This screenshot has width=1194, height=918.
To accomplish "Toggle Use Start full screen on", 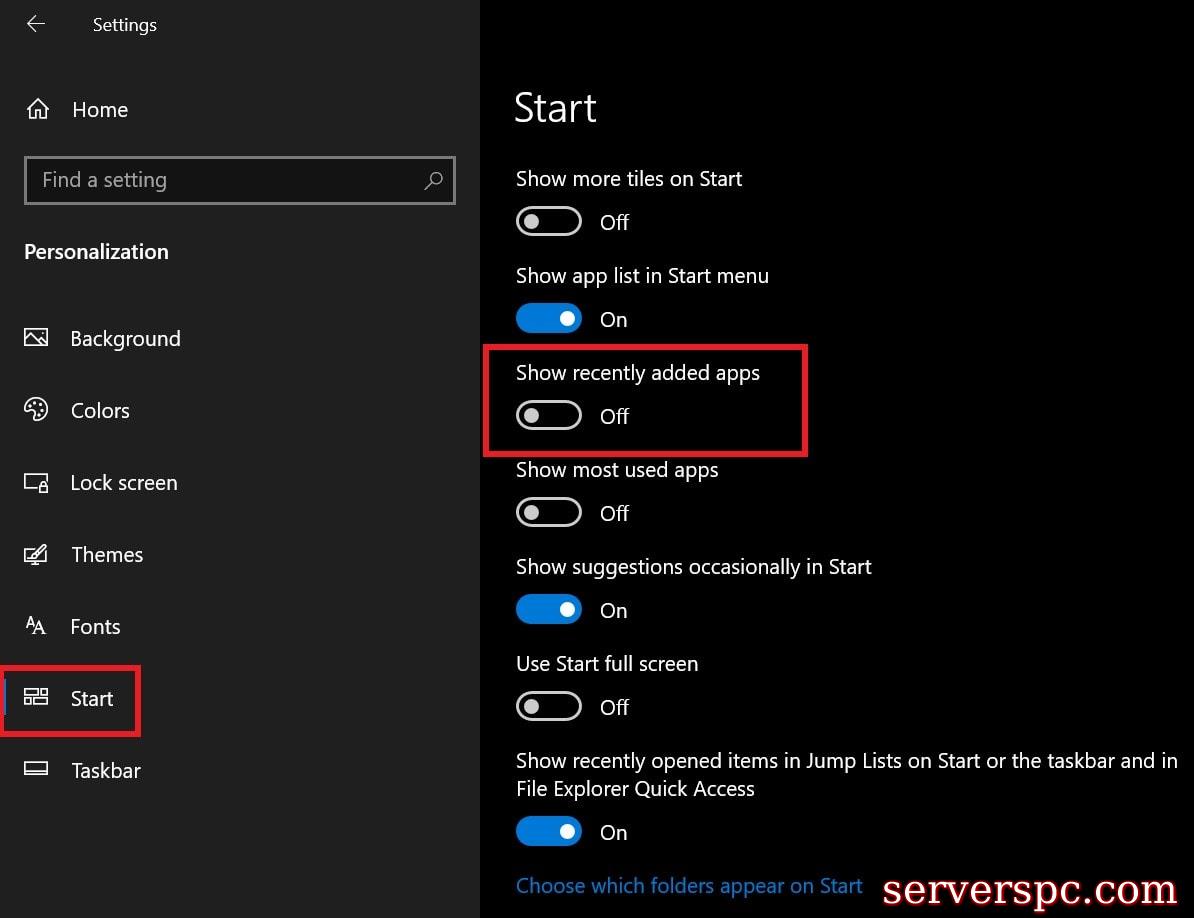I will tap(548, 707).
